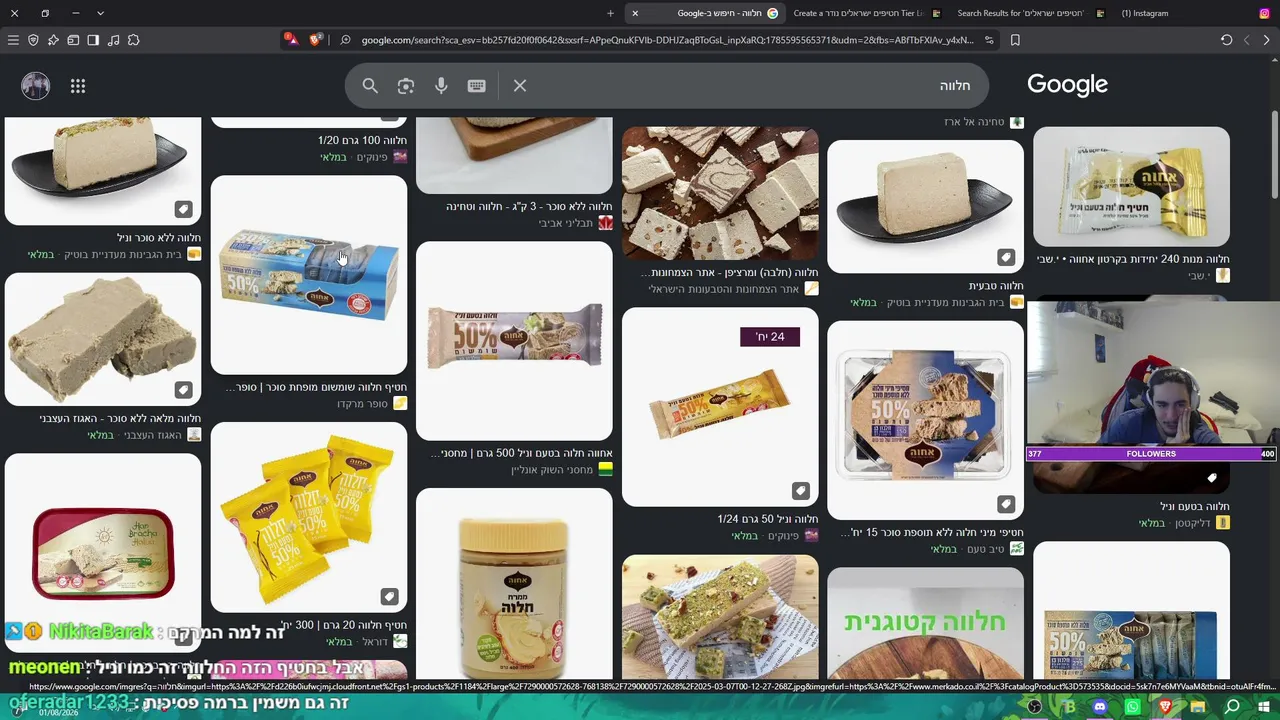Image resolution: width=1280 pixels, height=720 pixels.
Task: Clear the Google search query
Action: click(x=520, y=86)
